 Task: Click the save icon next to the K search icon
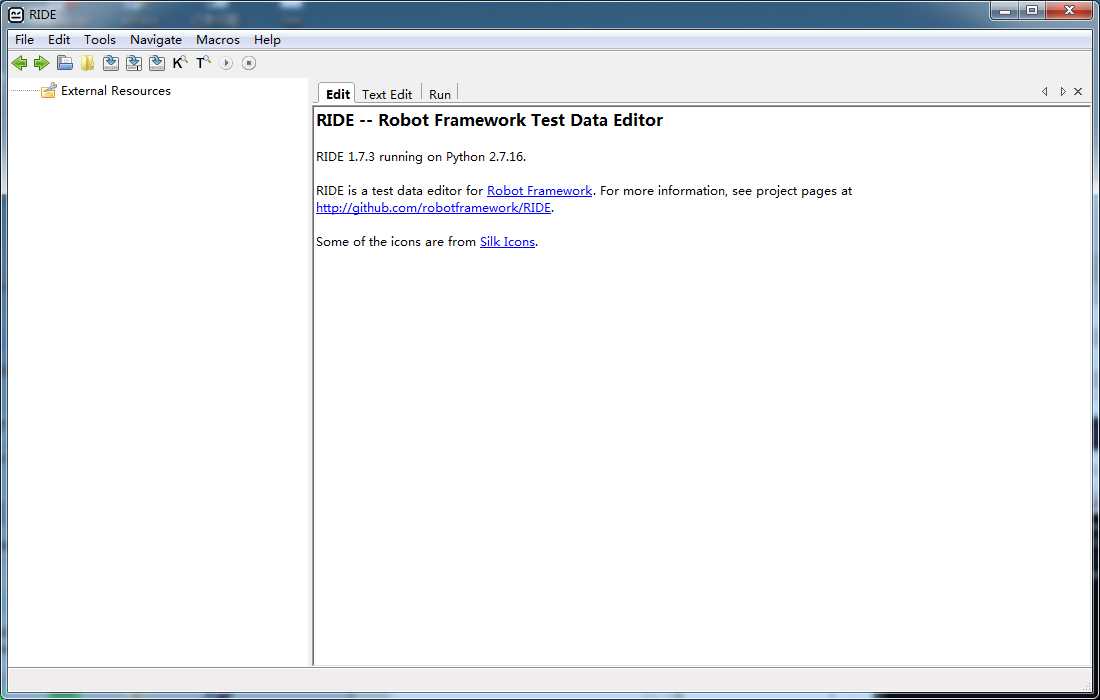(x=157, y=63)
